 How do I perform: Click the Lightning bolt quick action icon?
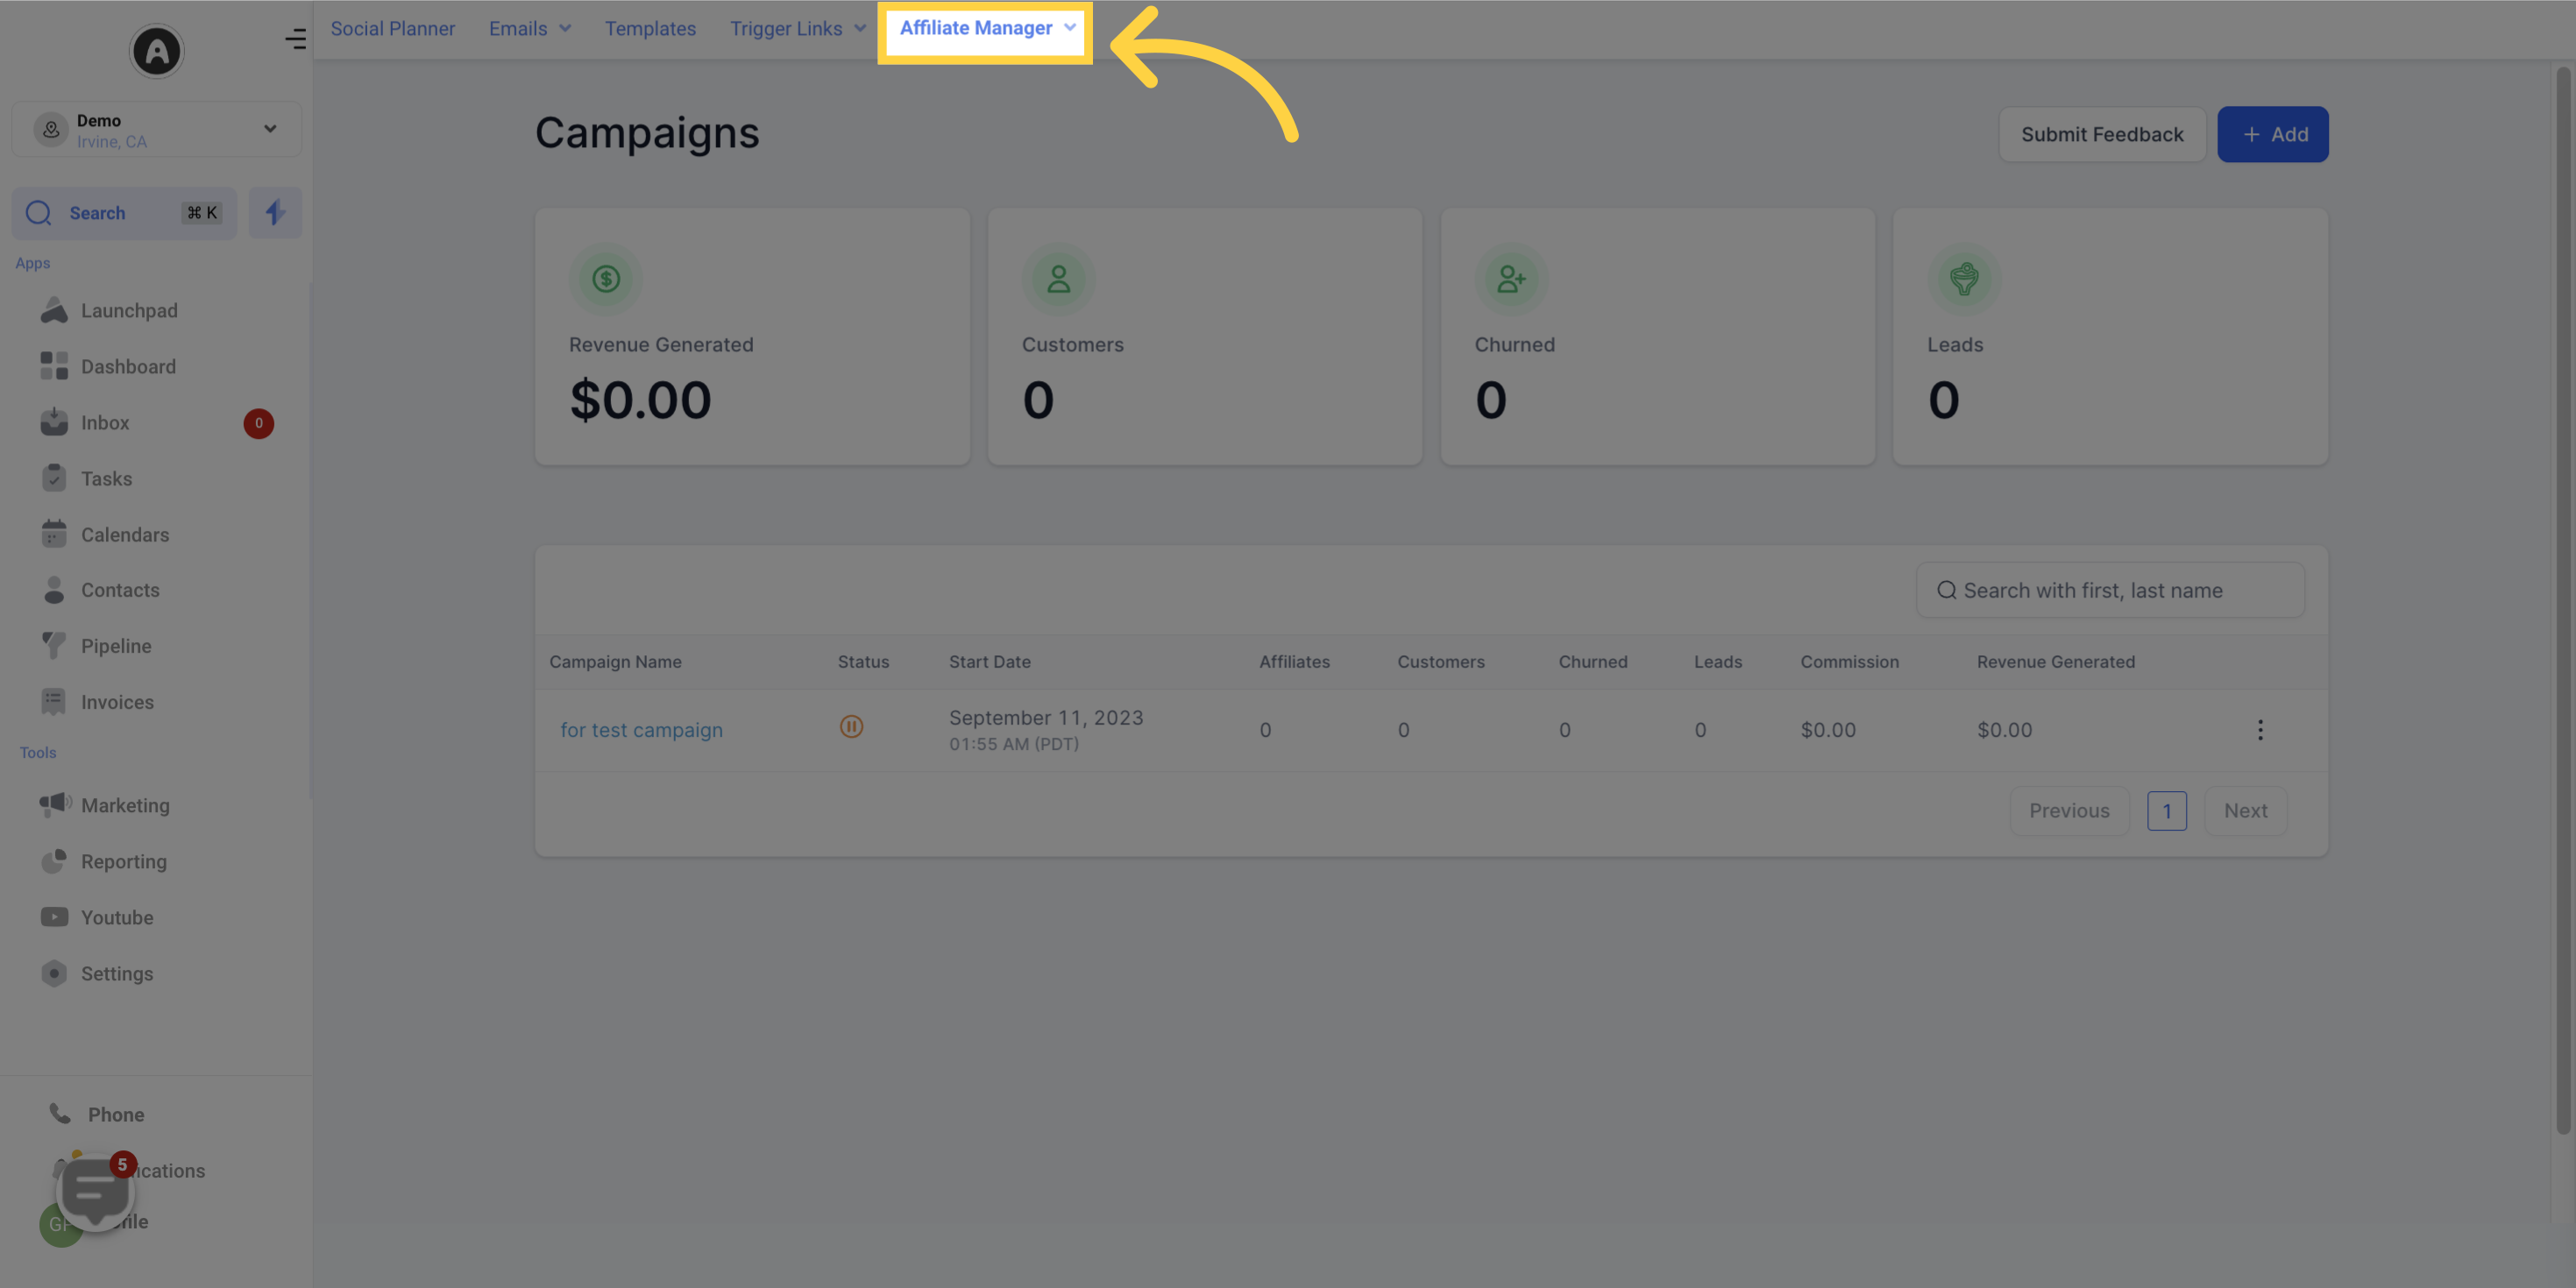(274, 212)
